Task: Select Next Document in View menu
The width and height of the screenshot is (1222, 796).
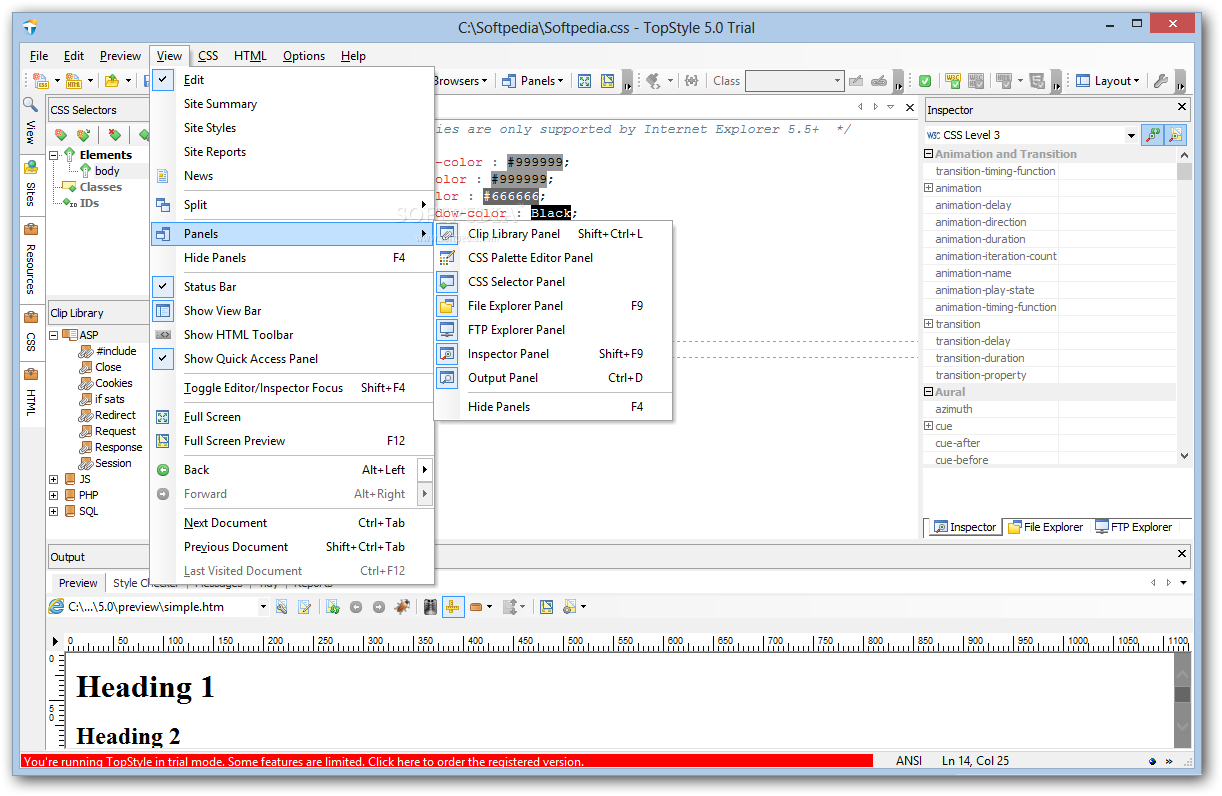Action: [292, 523]
